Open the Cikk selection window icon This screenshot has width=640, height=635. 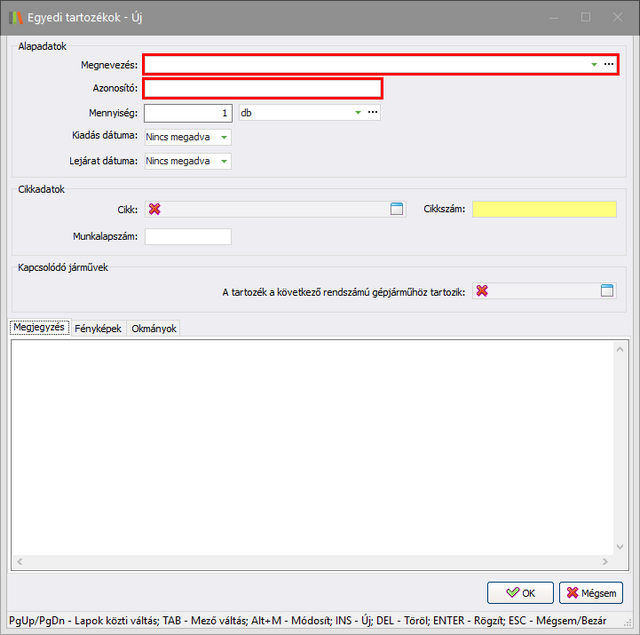tap(397, 209)
